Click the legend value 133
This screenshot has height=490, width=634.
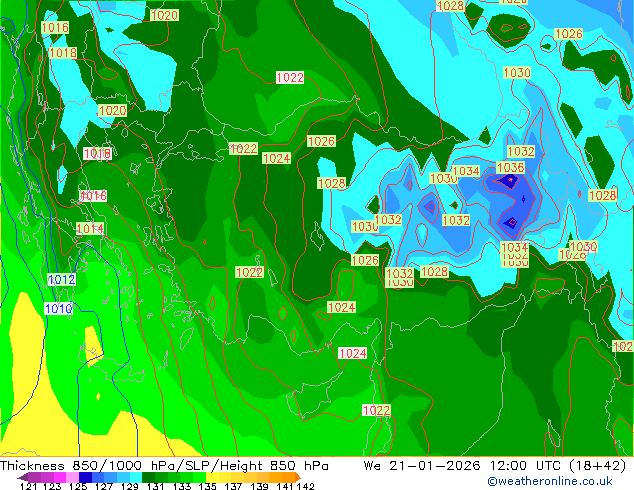point(182,486)
